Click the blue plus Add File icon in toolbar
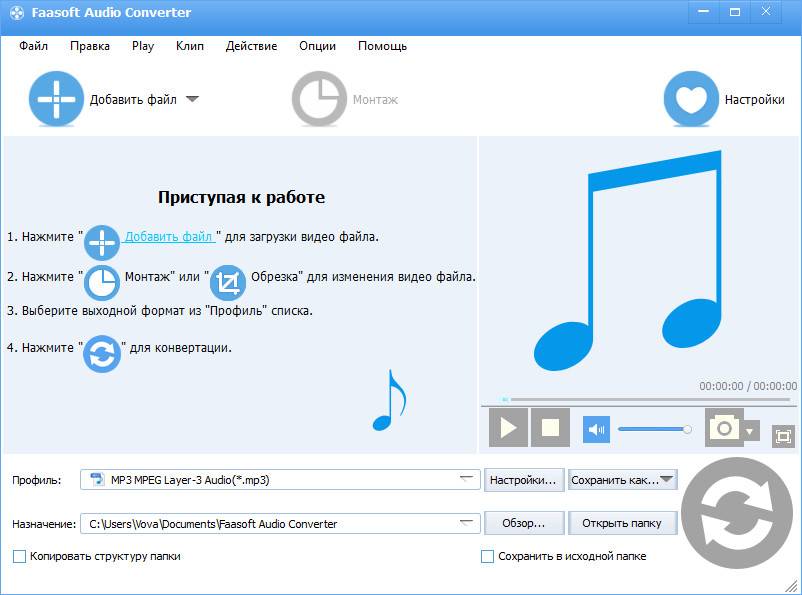The height and width of the screenshot is (595, 802). 56,99
